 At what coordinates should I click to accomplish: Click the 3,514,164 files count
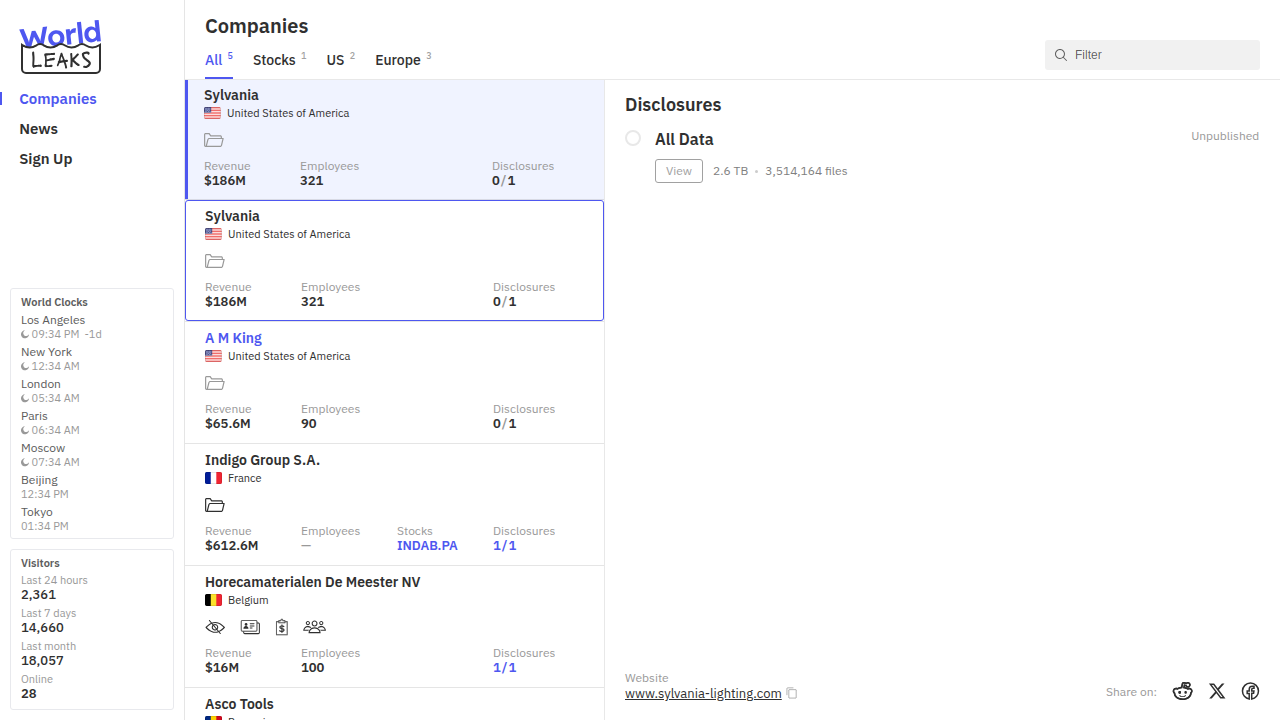[806, 171]
